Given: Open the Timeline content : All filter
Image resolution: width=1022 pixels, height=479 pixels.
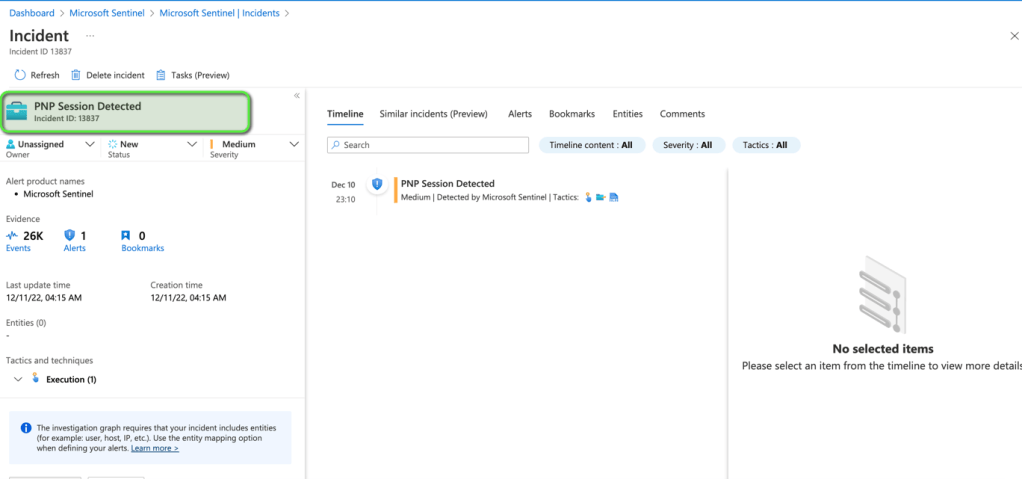Looking at the screenshot, I should [x=592, y=145].
